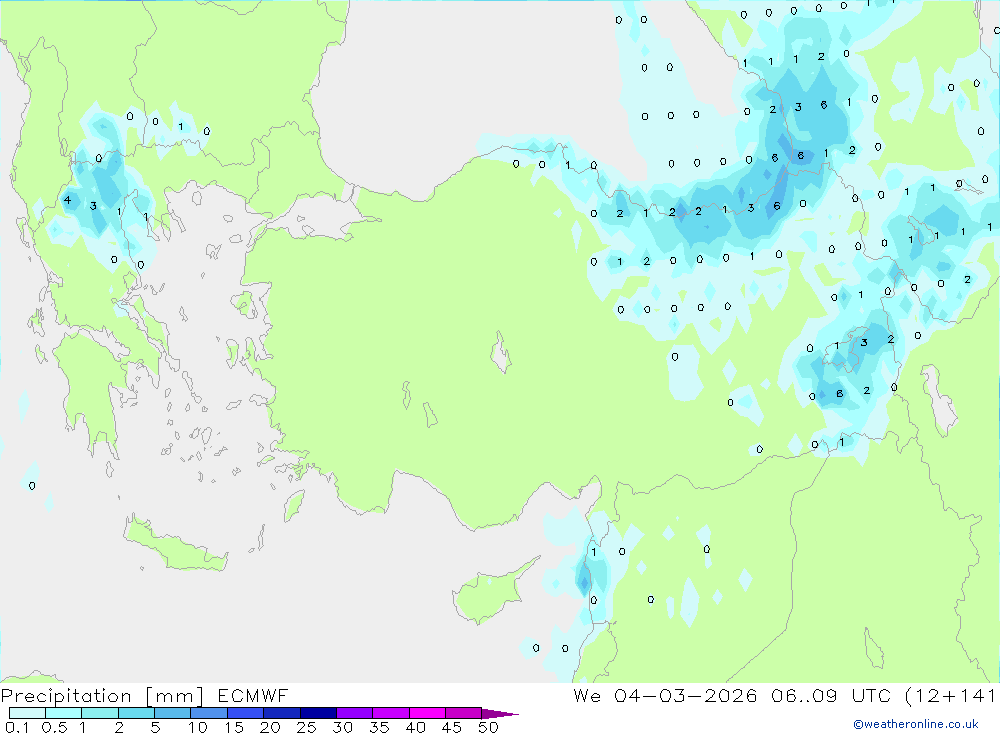Viewport: 1000px width, 733px height.
Task: Click the '(12+141' forecast offset text
Action: tap(951, 696)
